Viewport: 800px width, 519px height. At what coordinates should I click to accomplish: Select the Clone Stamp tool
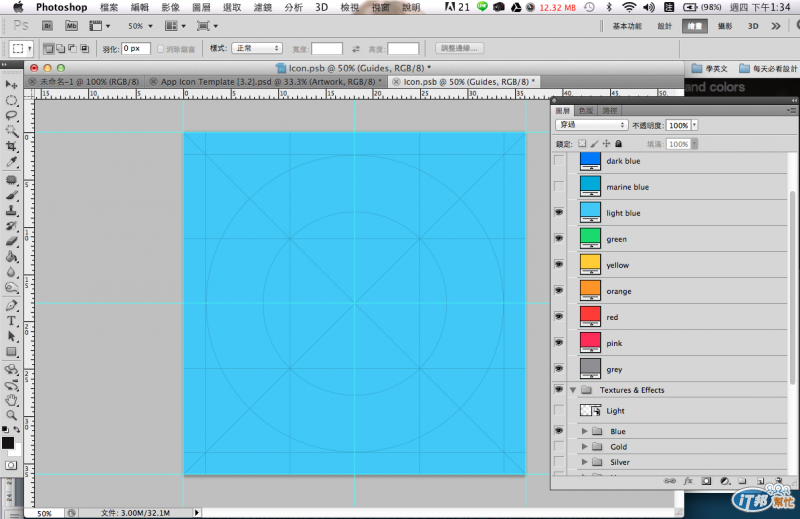point(11,210)
